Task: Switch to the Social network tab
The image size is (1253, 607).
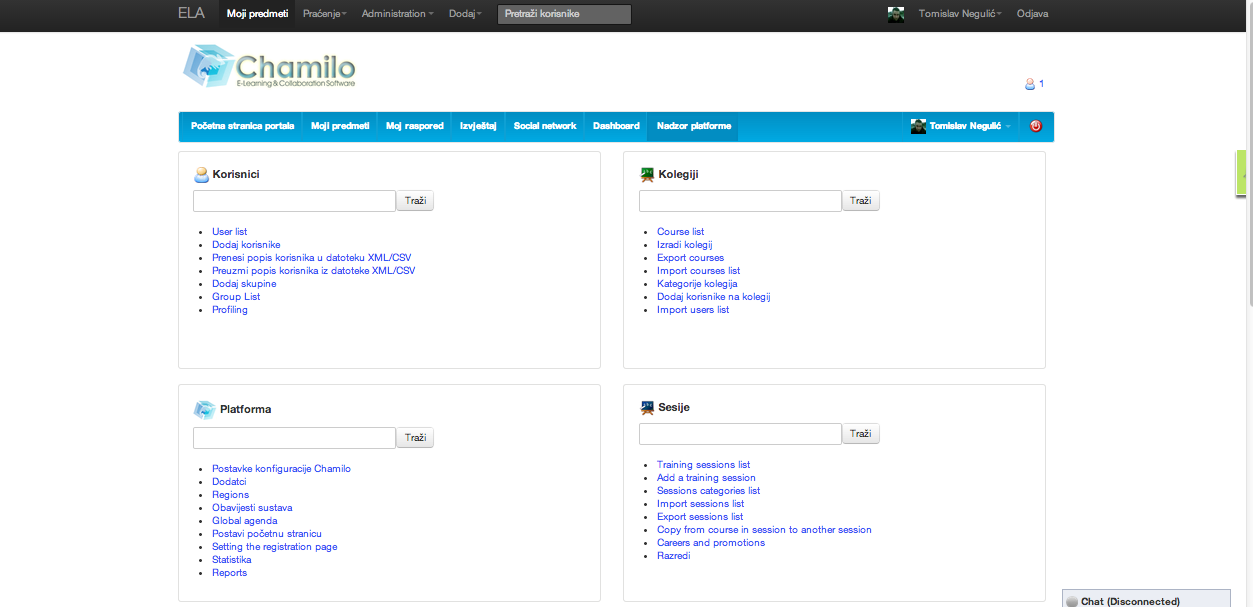Action: [x=545, y=126]
